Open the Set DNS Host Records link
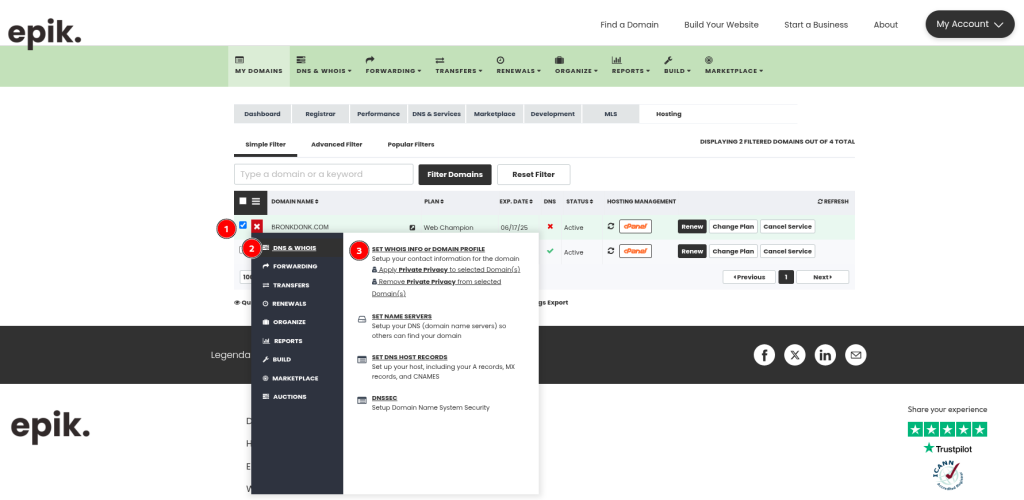The height and width of the screenshot is (500, 1024). pyautogui.click(x=409, y=357)
